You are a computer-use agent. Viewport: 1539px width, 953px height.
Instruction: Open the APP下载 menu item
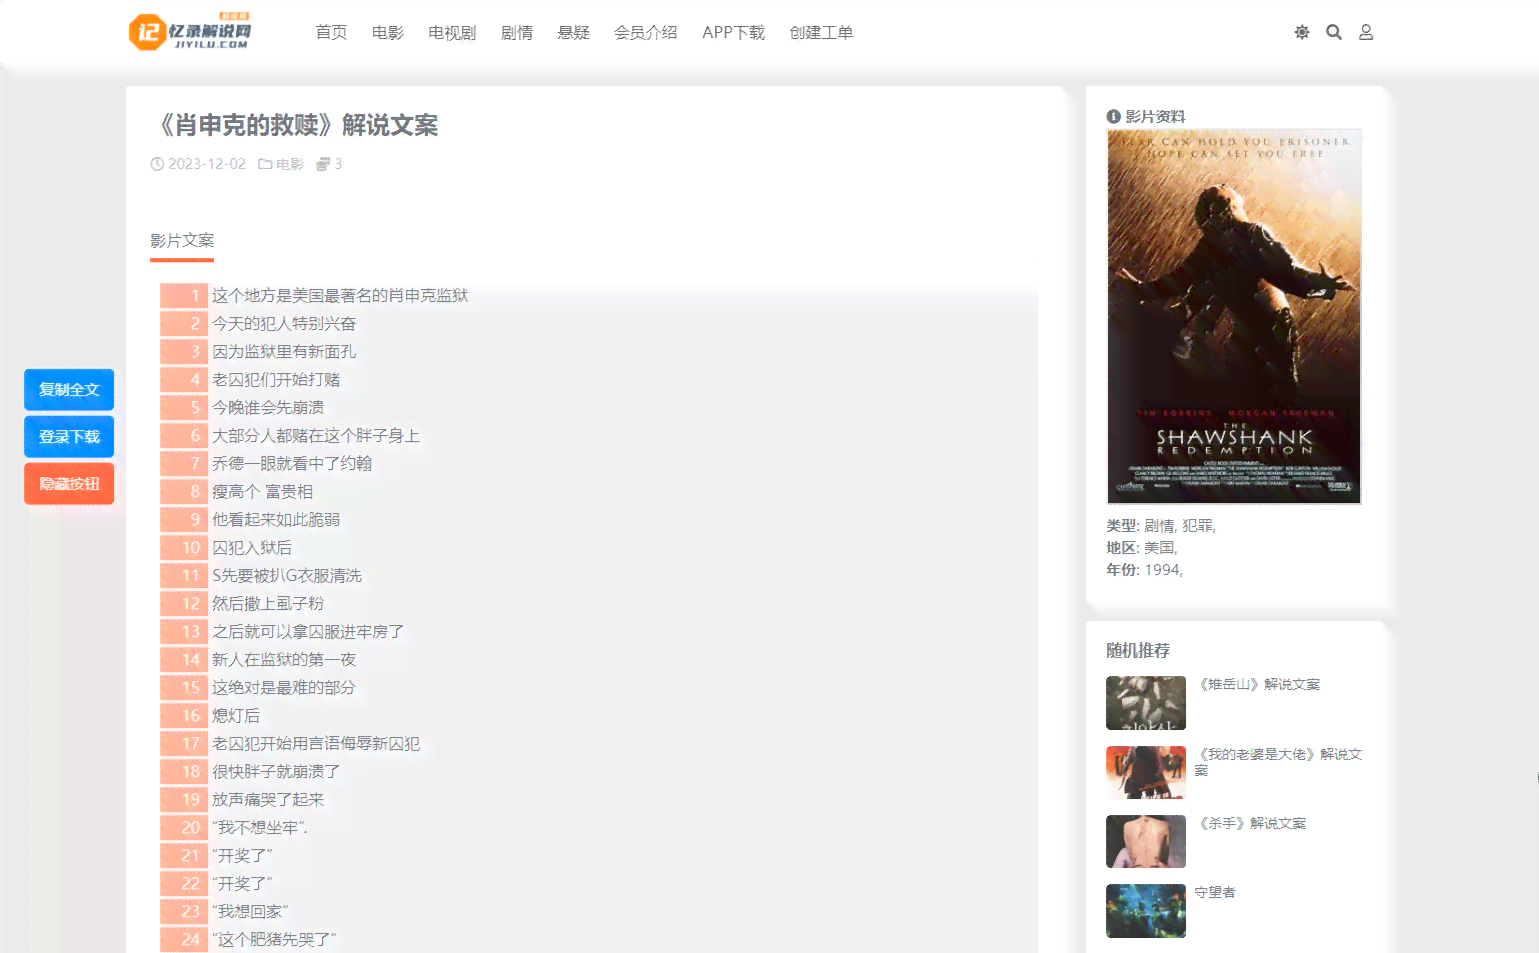[x=733, y=32]
